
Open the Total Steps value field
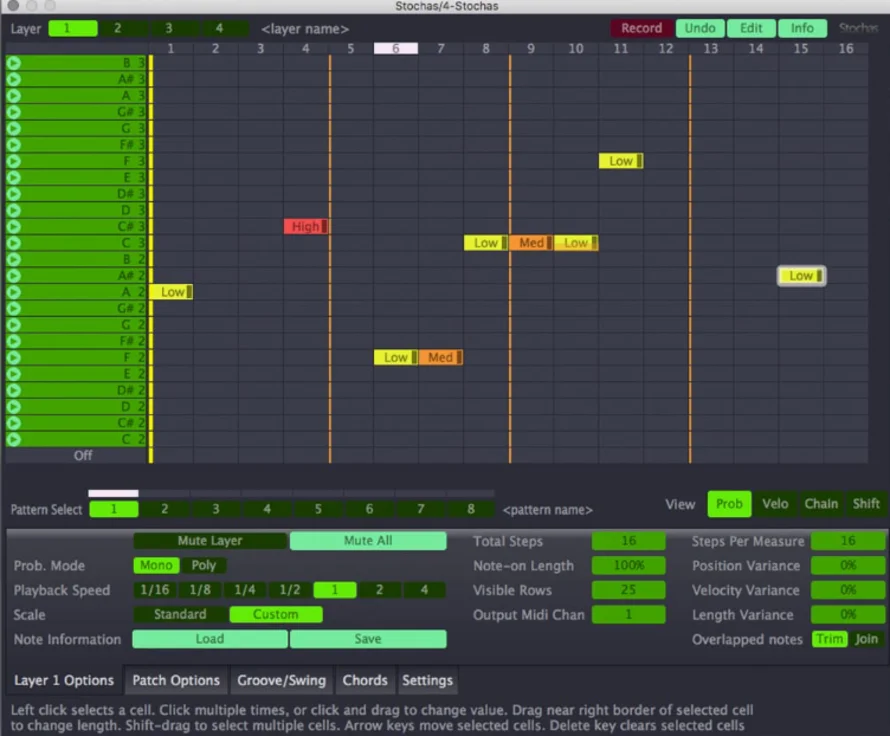628,541
